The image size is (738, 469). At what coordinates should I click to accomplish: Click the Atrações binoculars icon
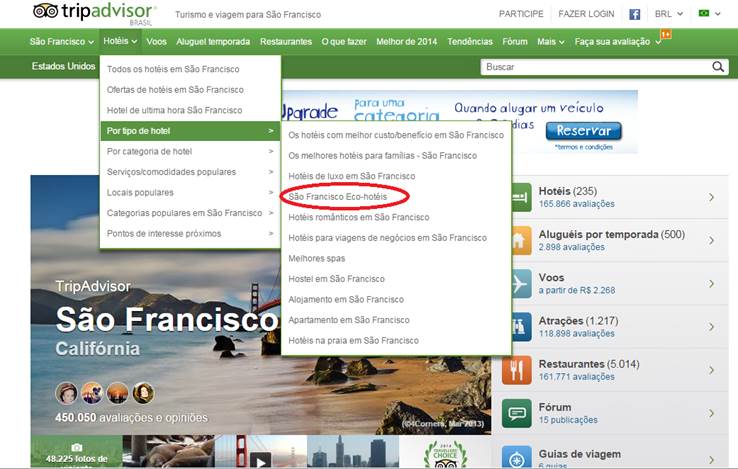(518, 326)
